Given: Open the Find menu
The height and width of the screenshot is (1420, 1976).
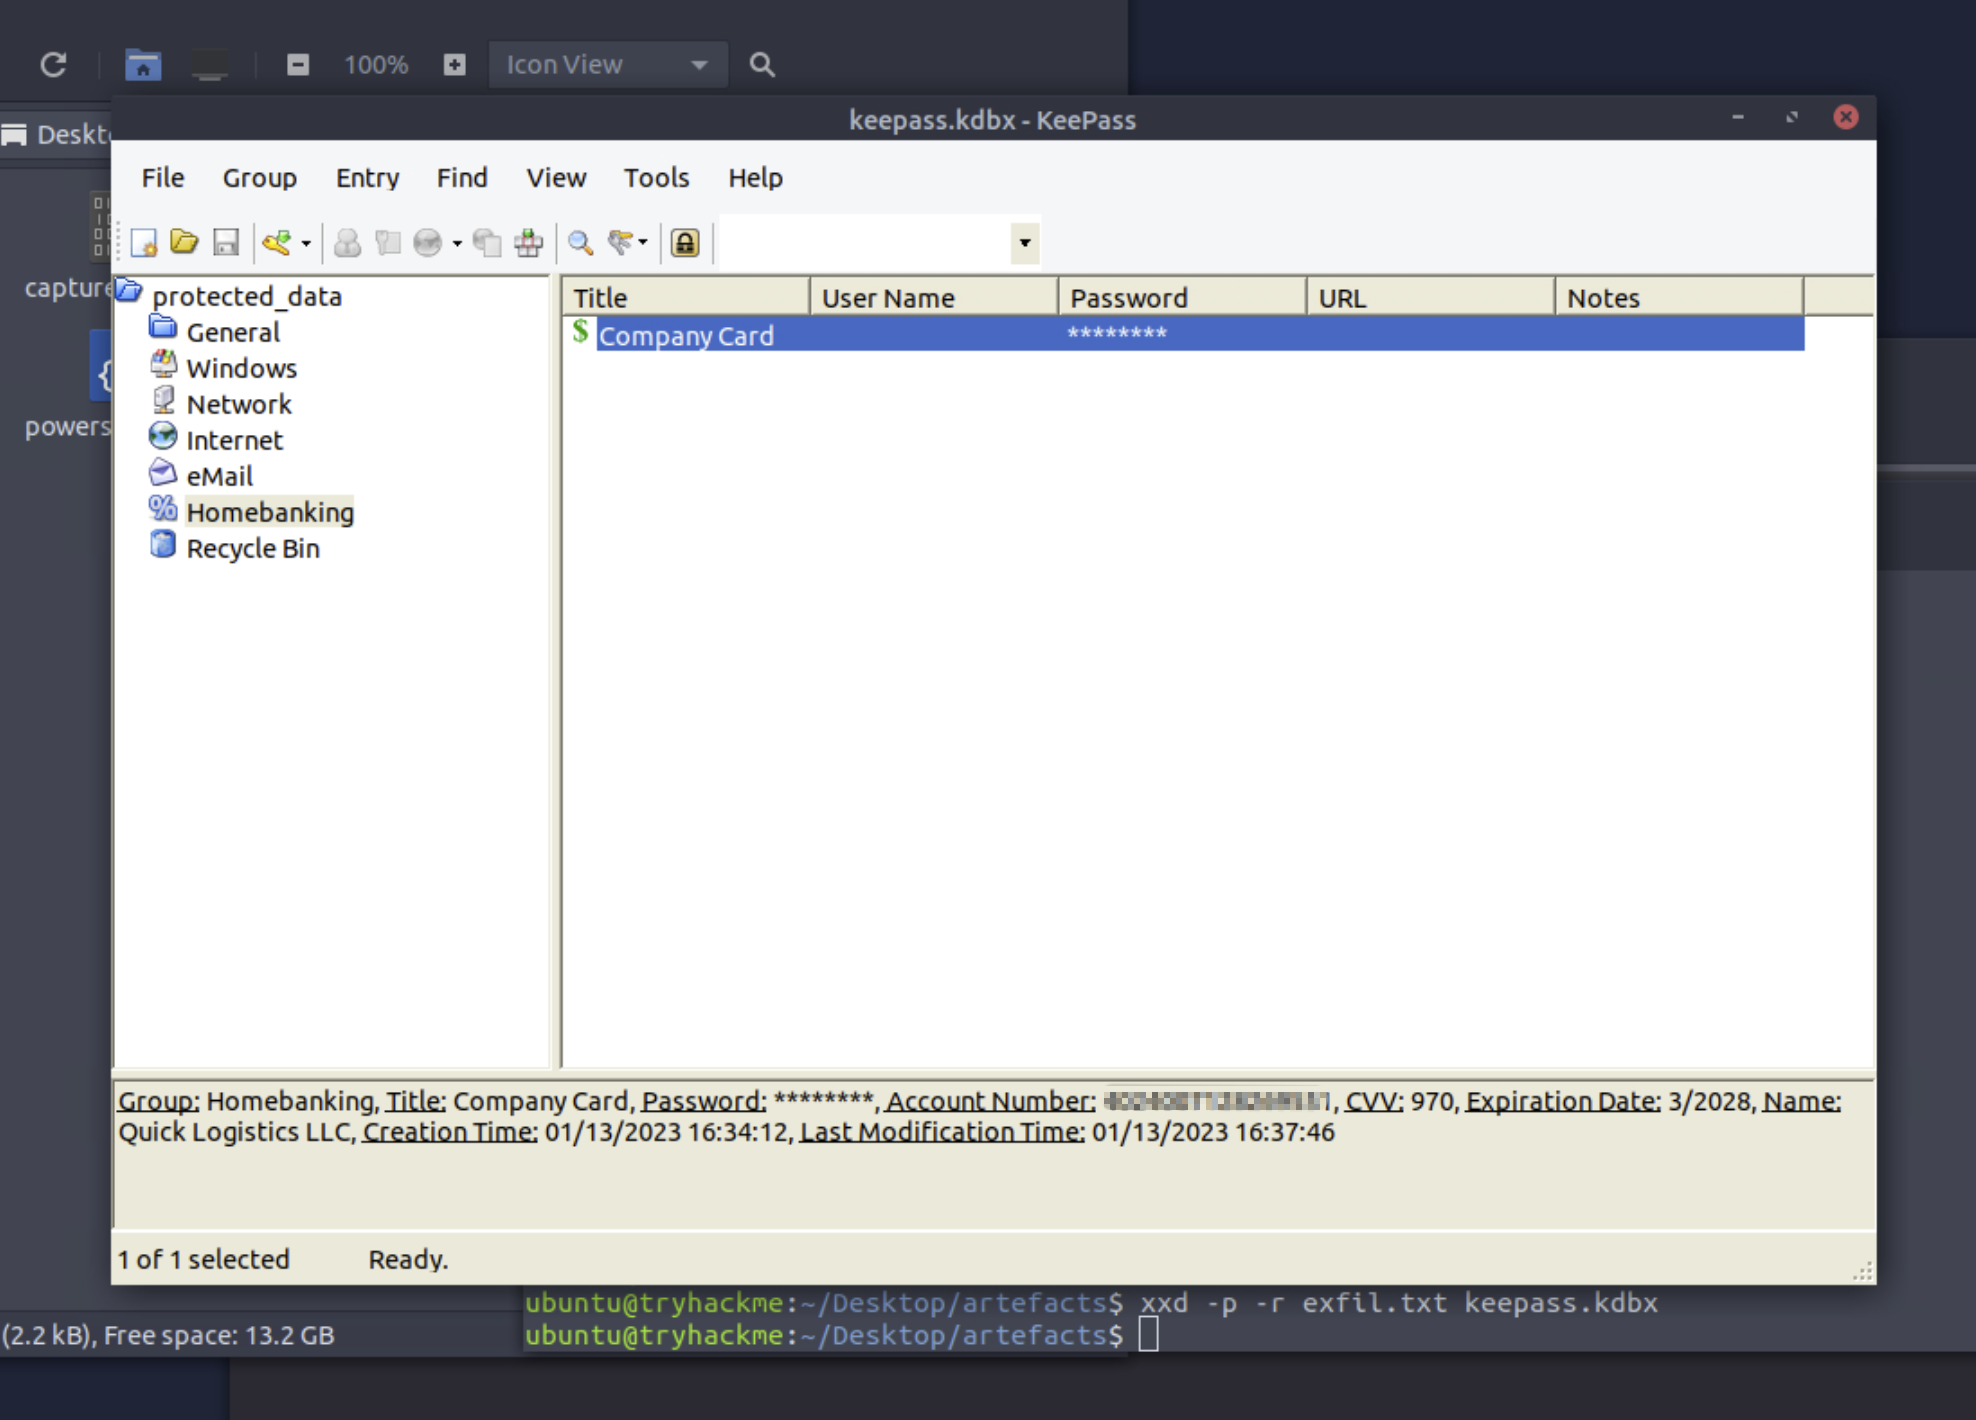Looking at the screenshot, I should point(462,178).
